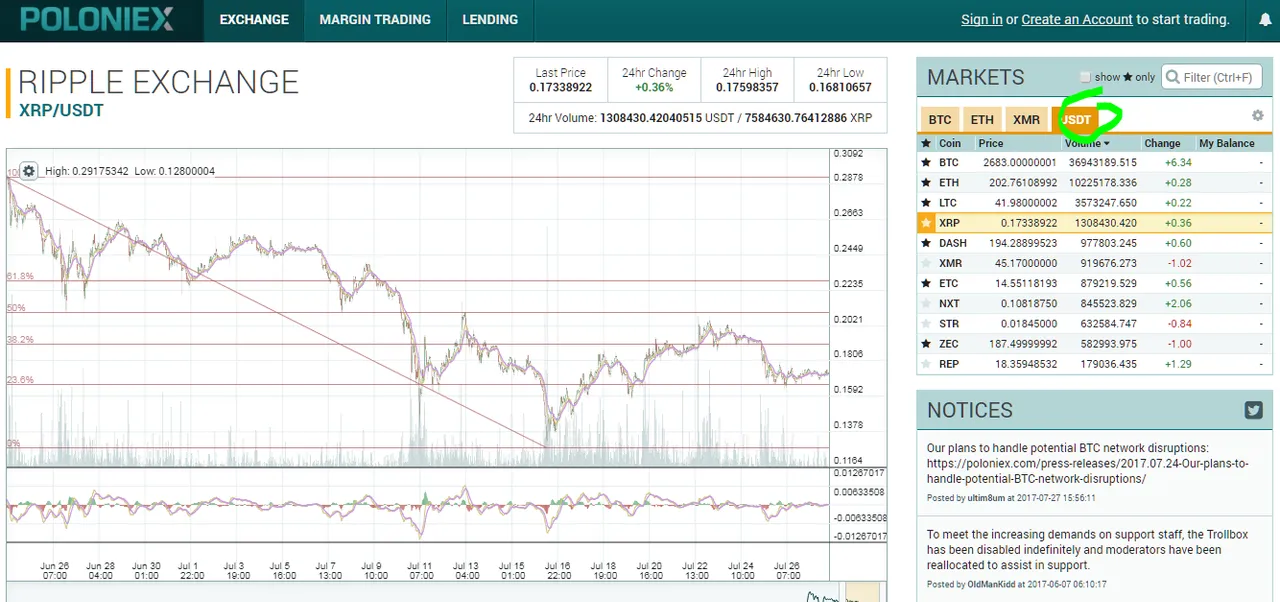Open the chart settings gear icon
Viewport: 1280px width, 602px height.
pos(29,171)
